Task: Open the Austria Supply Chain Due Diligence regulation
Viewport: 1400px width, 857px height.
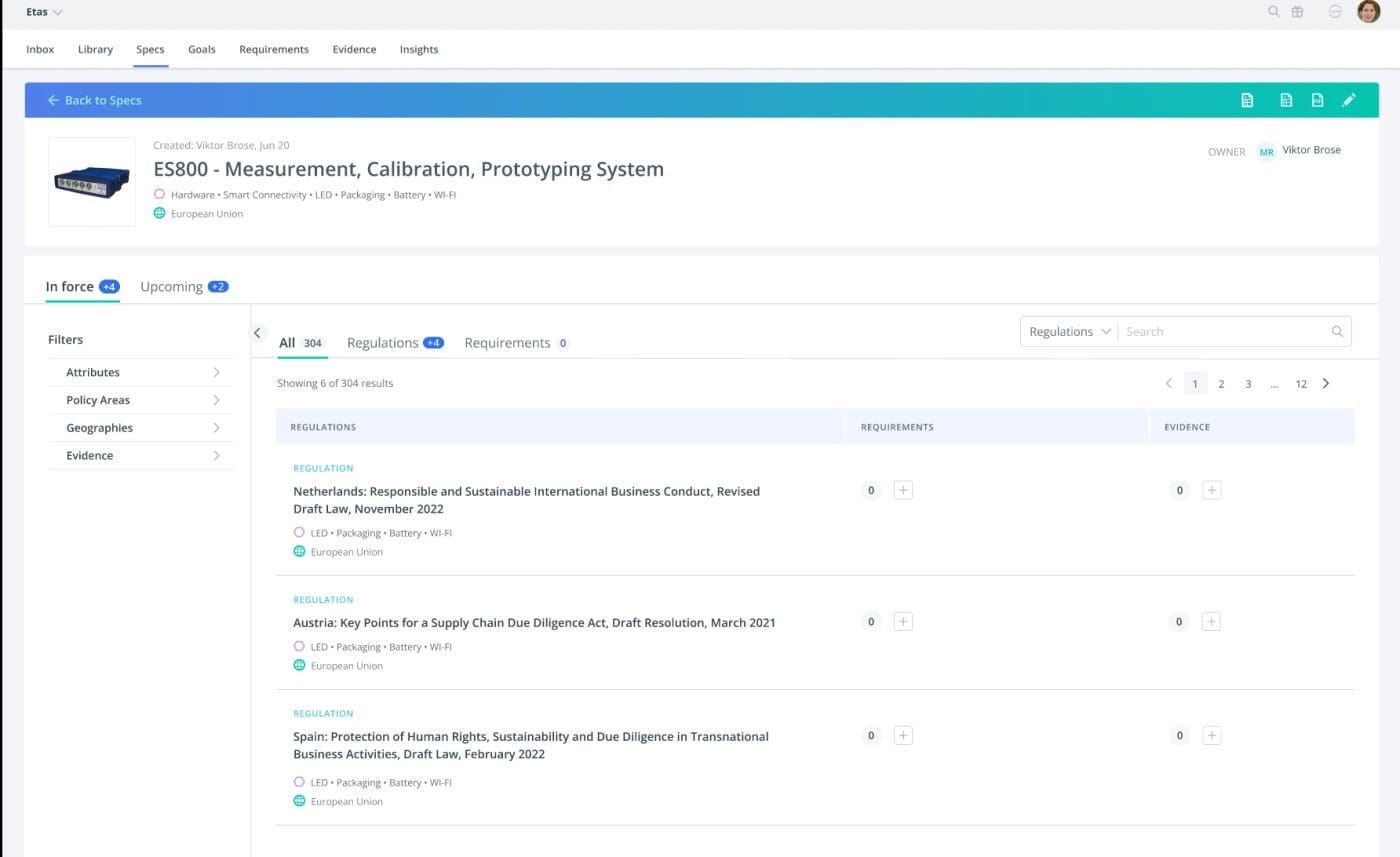Action: [x=533, y=623]
